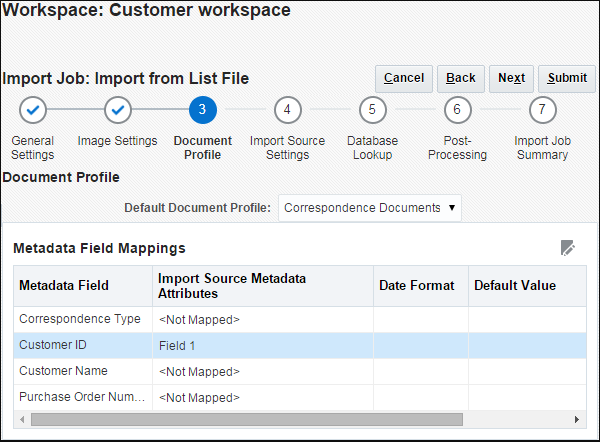The width and height of the screenshot is (600, 442).
Task: Click the General Settings step checkmark
Action: pos(33,109)
